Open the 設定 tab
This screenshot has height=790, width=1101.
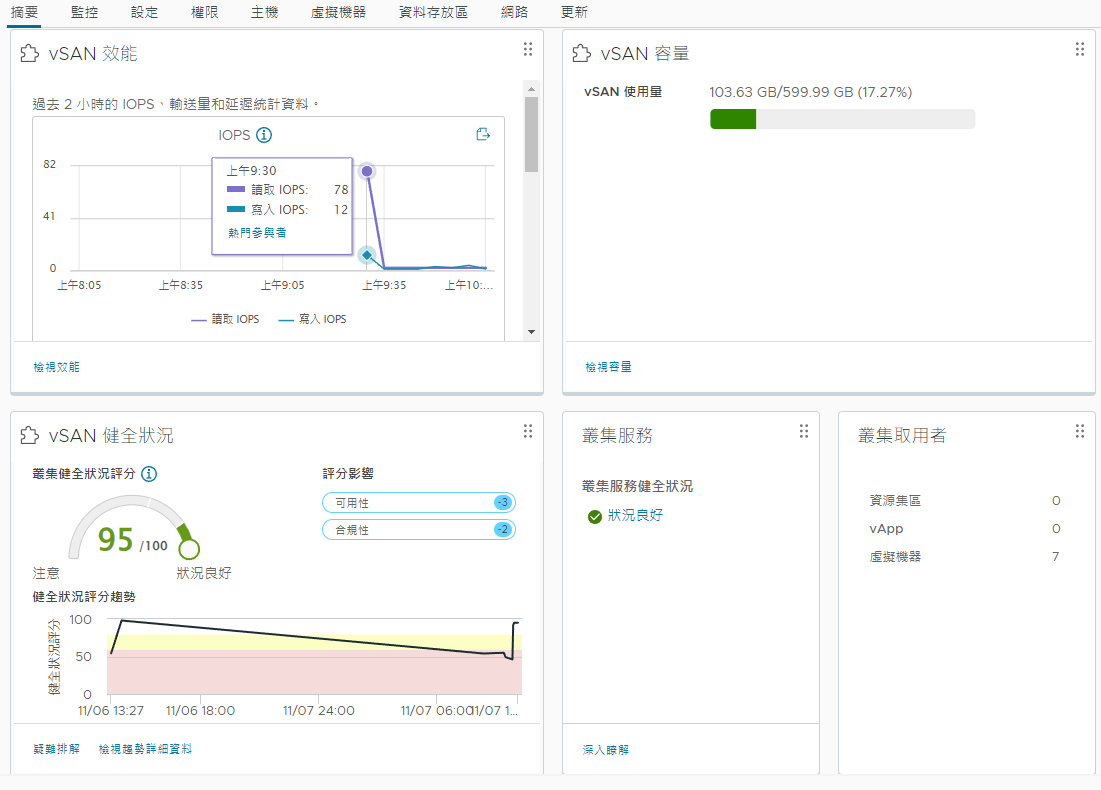(x=145, y=13)
